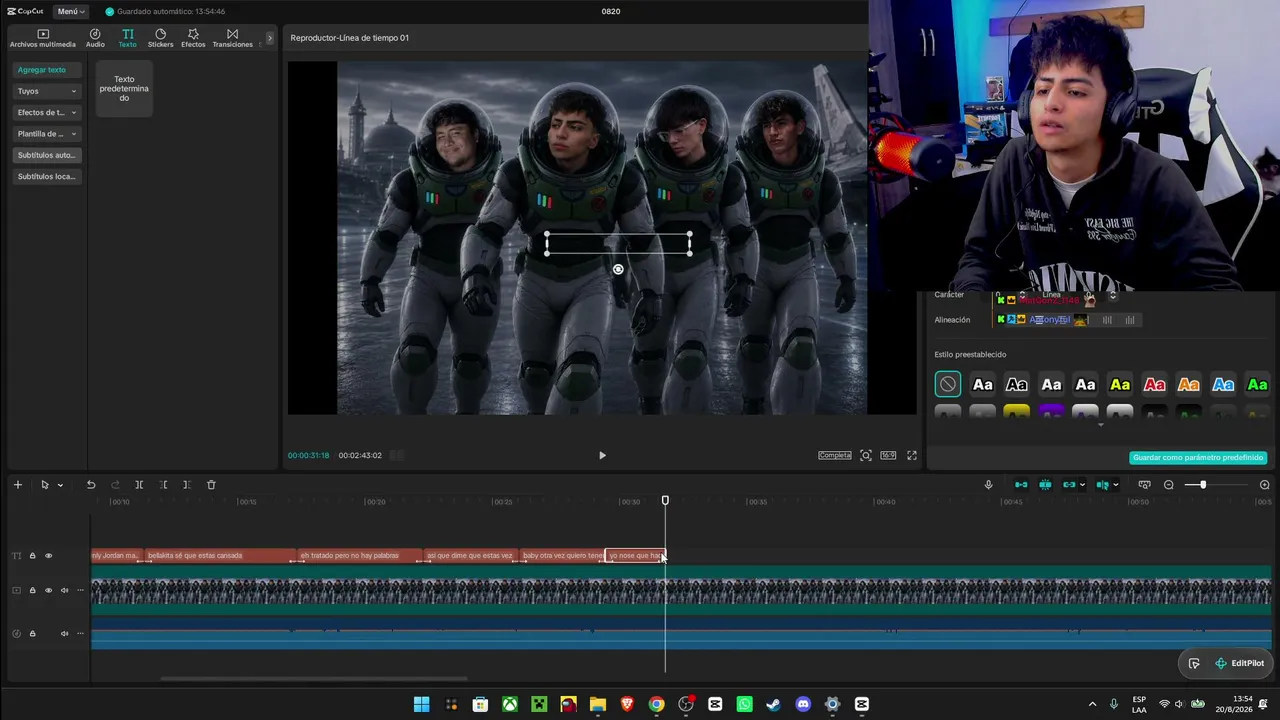Toggle main track magnet
1280x720 pixels.
click(1021, 485)
